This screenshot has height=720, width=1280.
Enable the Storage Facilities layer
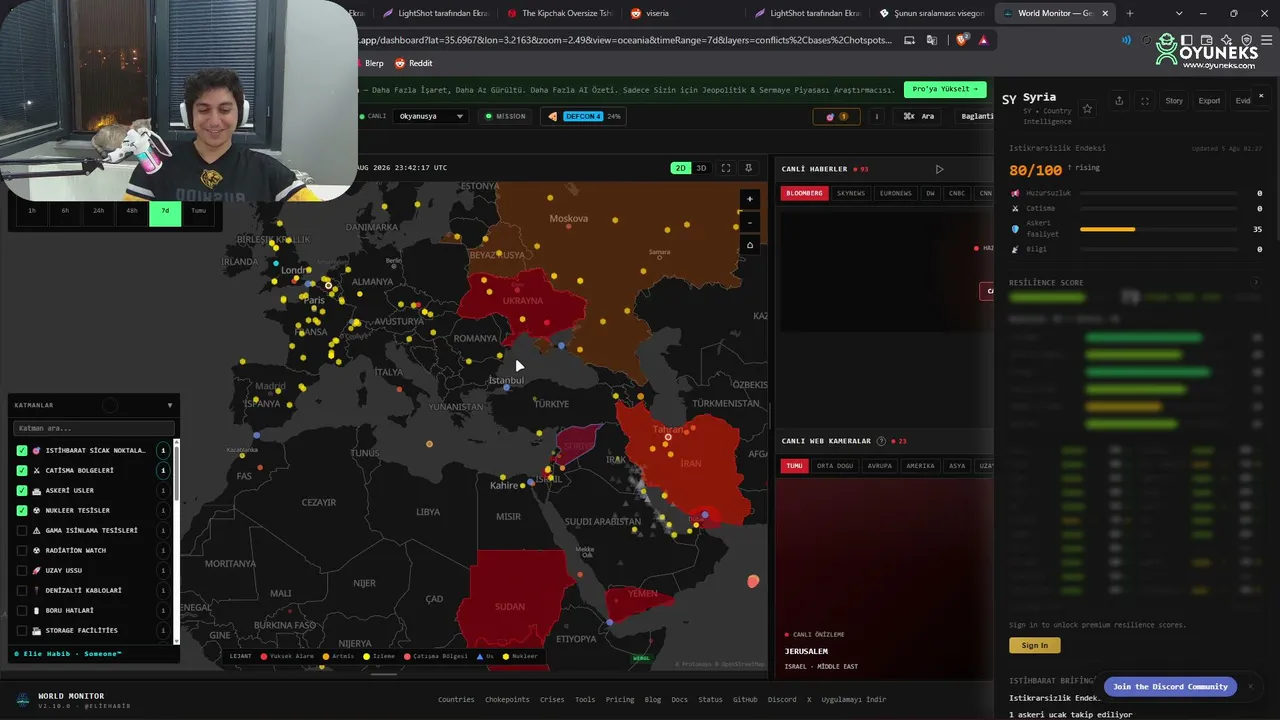[22, 630]
